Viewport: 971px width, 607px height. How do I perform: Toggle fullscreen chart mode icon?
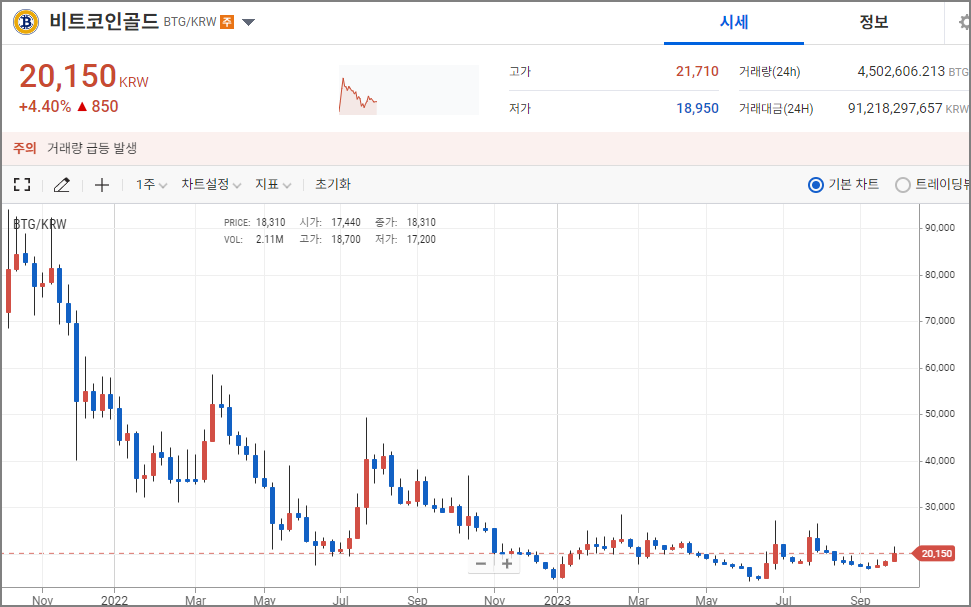[x=22, y=185]
